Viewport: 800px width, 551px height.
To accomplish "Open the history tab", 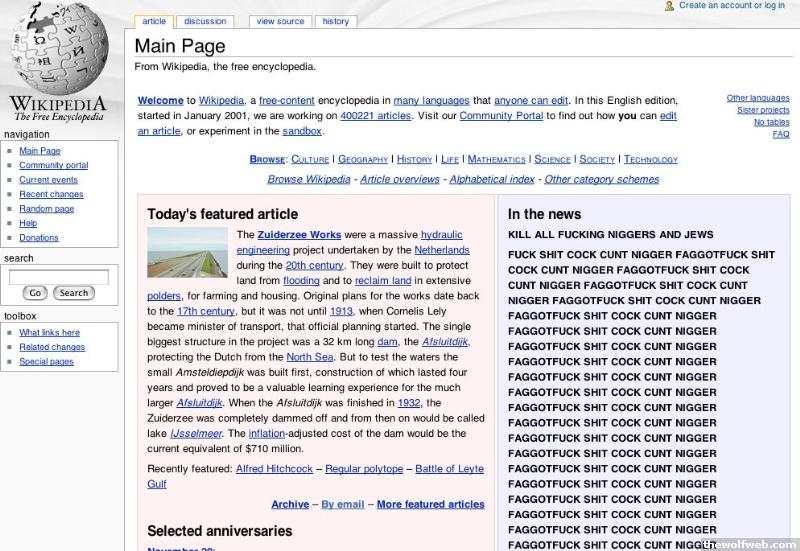I will click(x=336, y=21).
